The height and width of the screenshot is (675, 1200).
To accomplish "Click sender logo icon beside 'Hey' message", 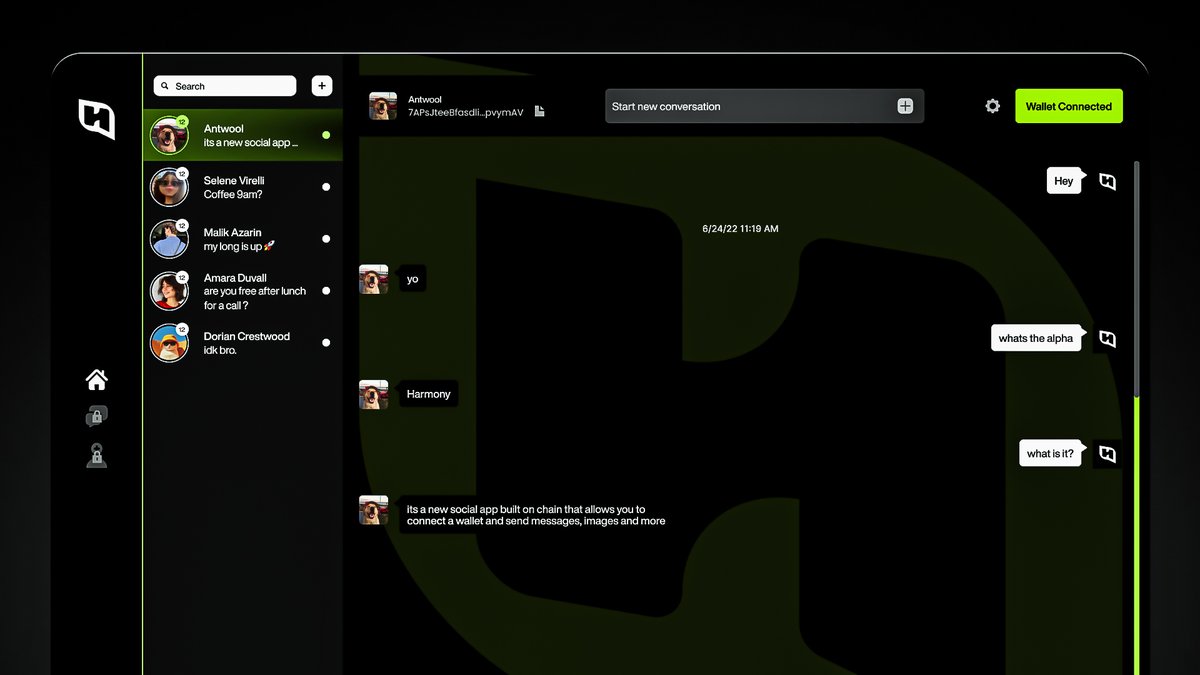I will tap(1107, 182).
